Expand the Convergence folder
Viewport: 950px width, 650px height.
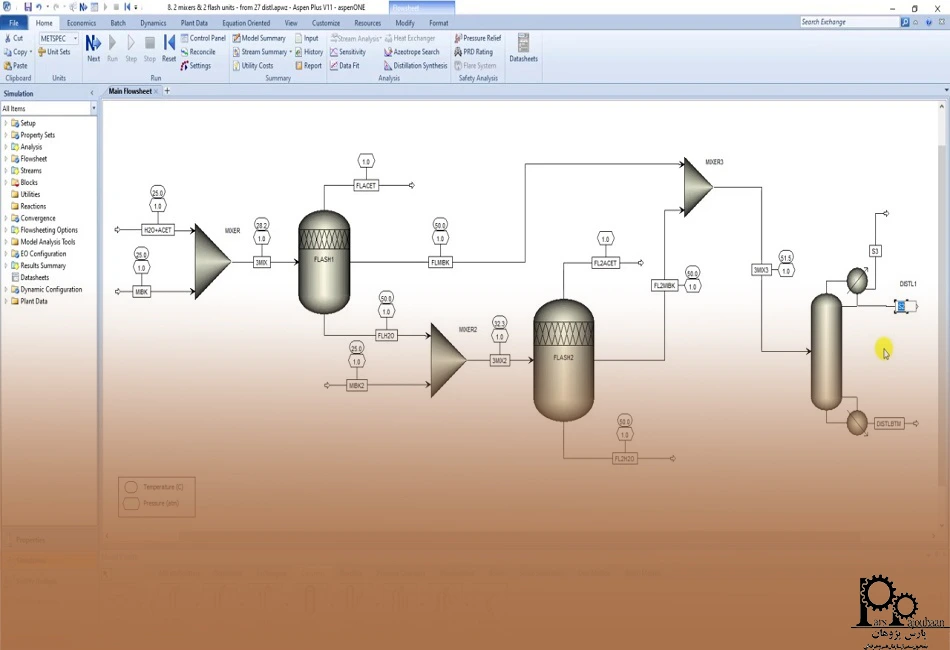coord(6,218)
